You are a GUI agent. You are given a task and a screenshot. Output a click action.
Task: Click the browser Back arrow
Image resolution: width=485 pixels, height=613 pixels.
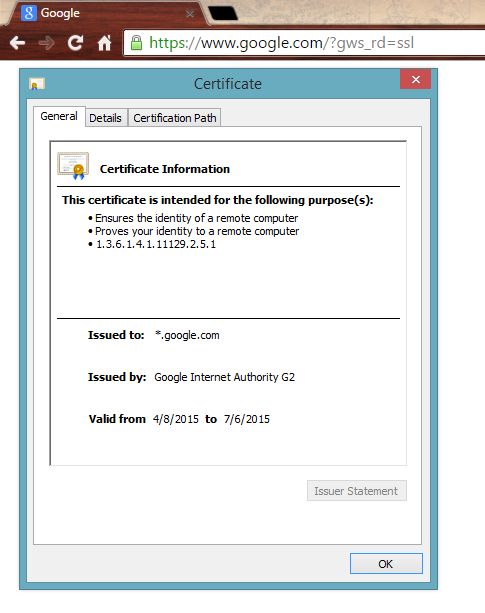tap(17, 43)
